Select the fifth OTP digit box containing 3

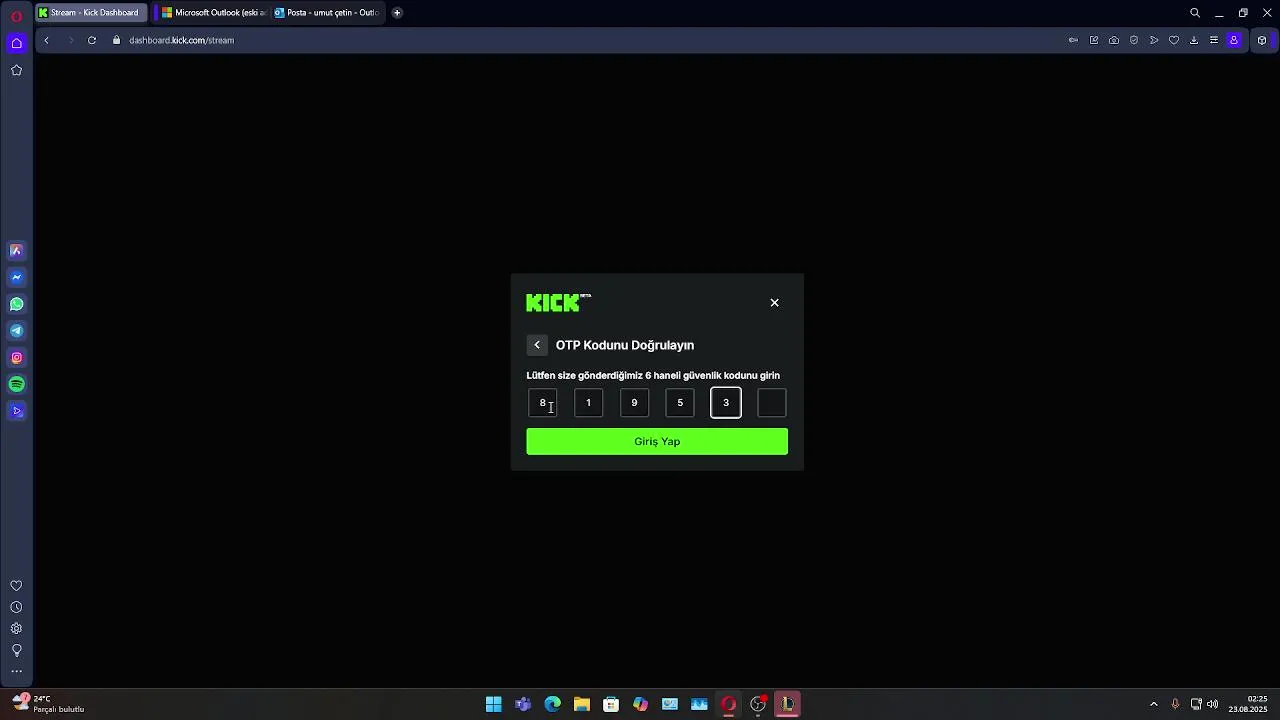pos(726,403)
